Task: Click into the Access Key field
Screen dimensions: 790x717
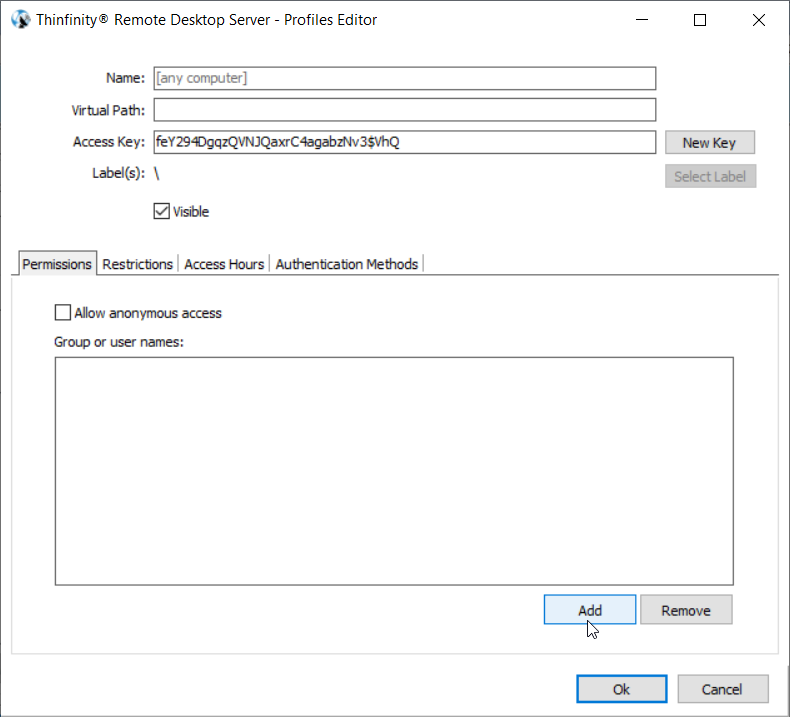Action: point(405,142)
